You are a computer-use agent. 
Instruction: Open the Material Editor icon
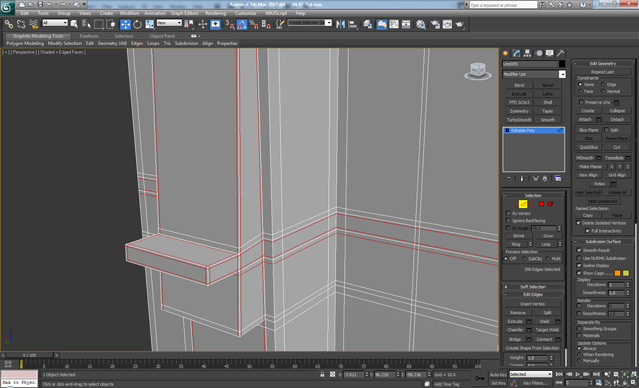[x=421, y=24]
